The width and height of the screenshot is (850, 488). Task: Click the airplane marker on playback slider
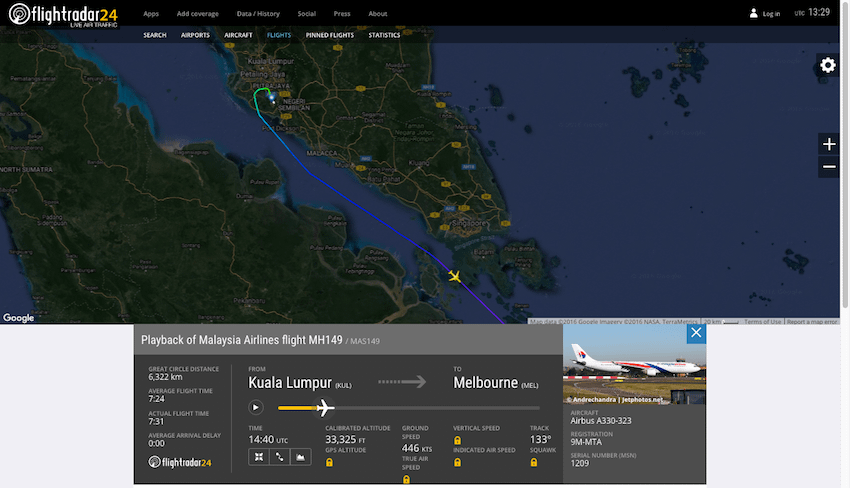pyautogui.click(x=324, y=407)
